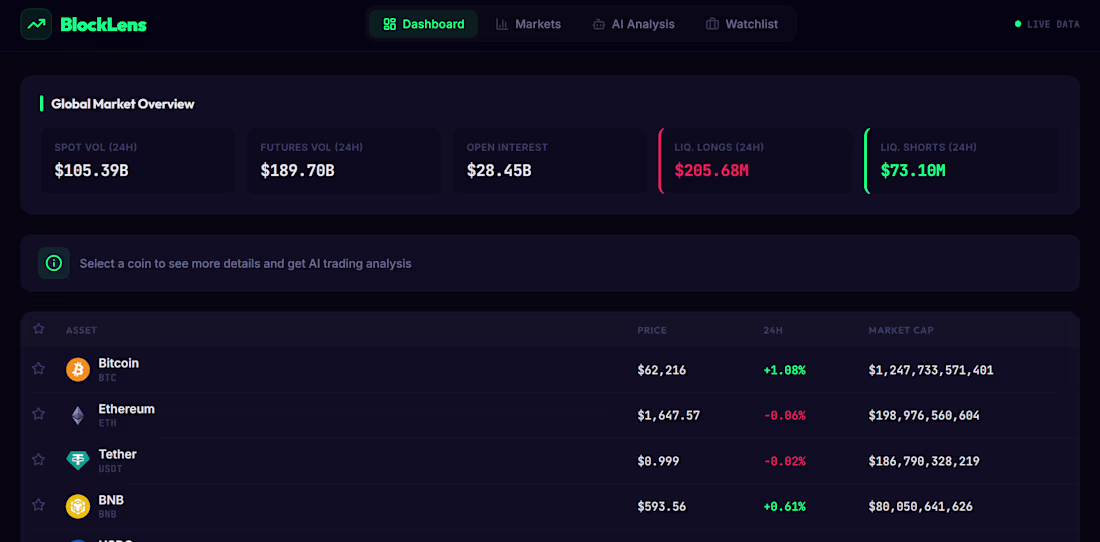
Task: Click the Open Interest $28.45B card
Action: 550,161
